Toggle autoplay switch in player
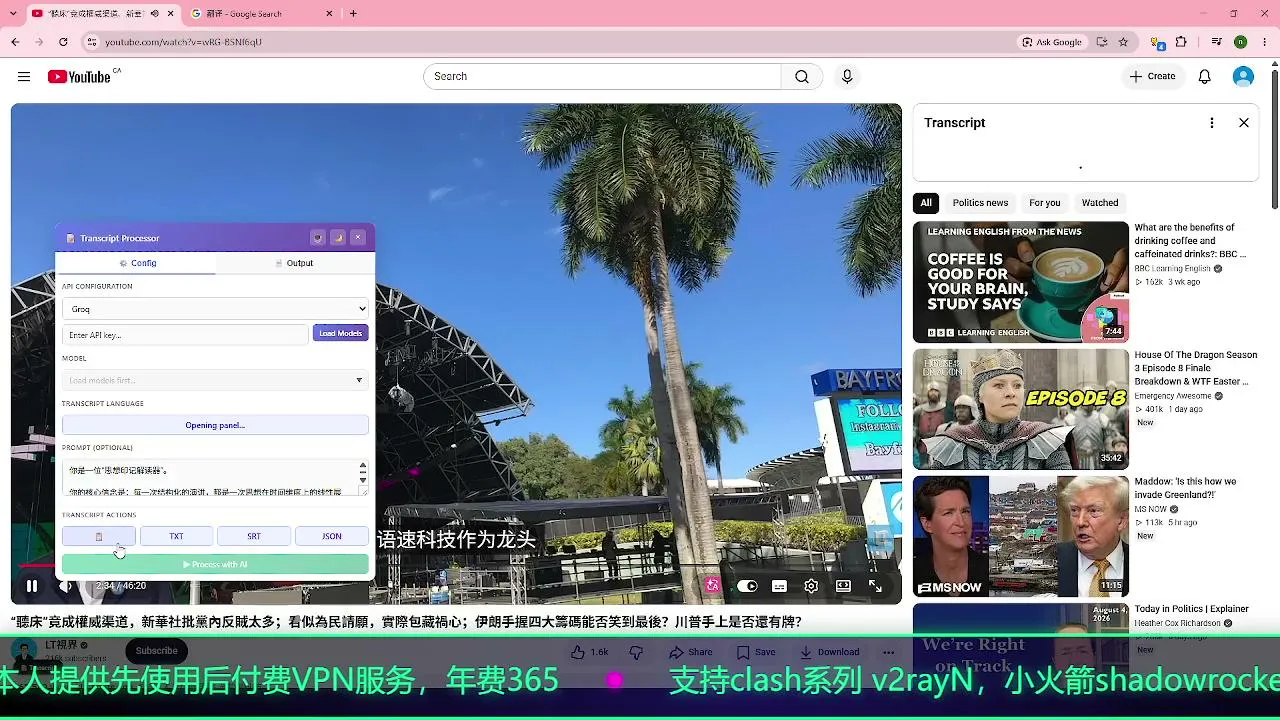The width and height of the screenshot is (1280, 720). click(x=747, y=586)
